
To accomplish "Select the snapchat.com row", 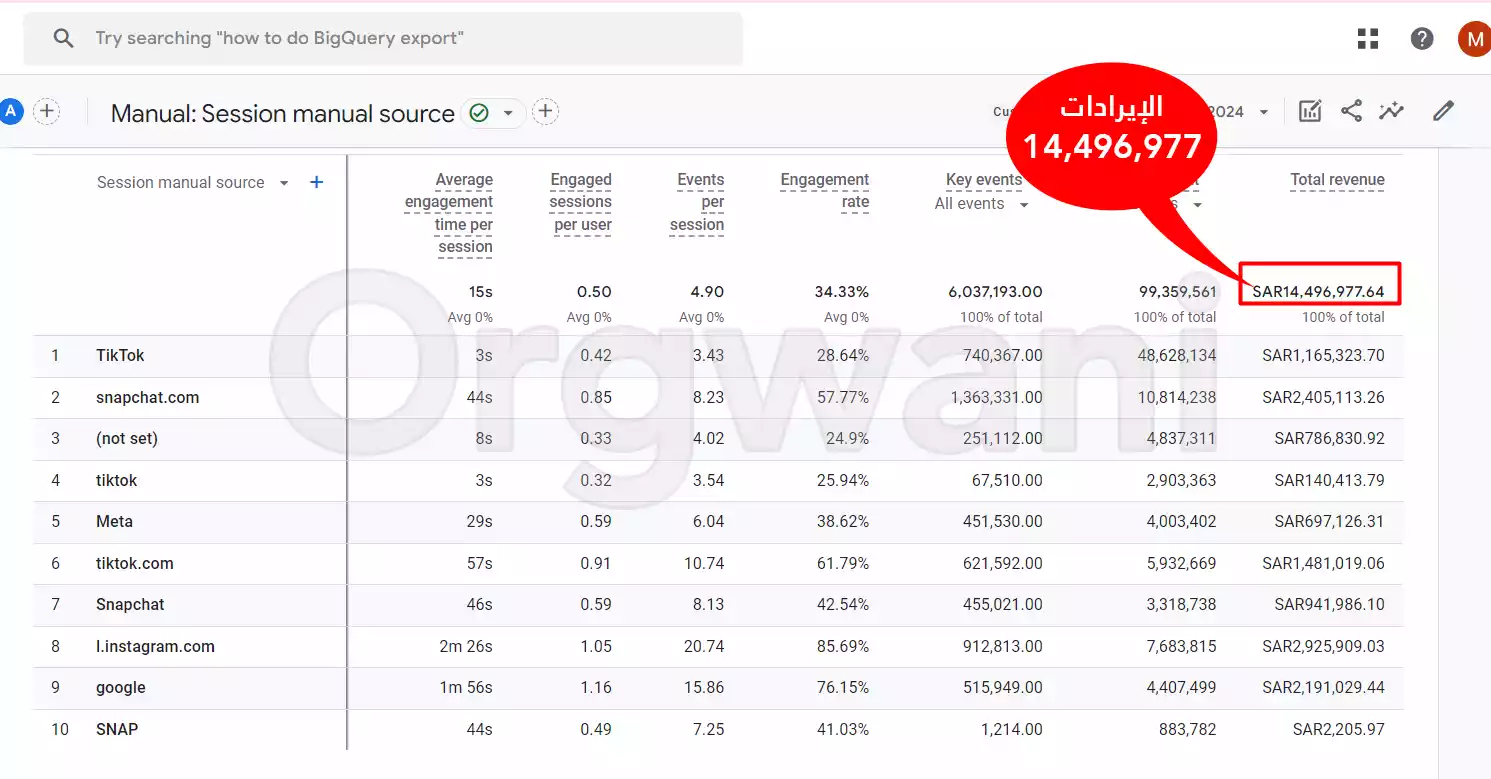I will coord(718,398).
